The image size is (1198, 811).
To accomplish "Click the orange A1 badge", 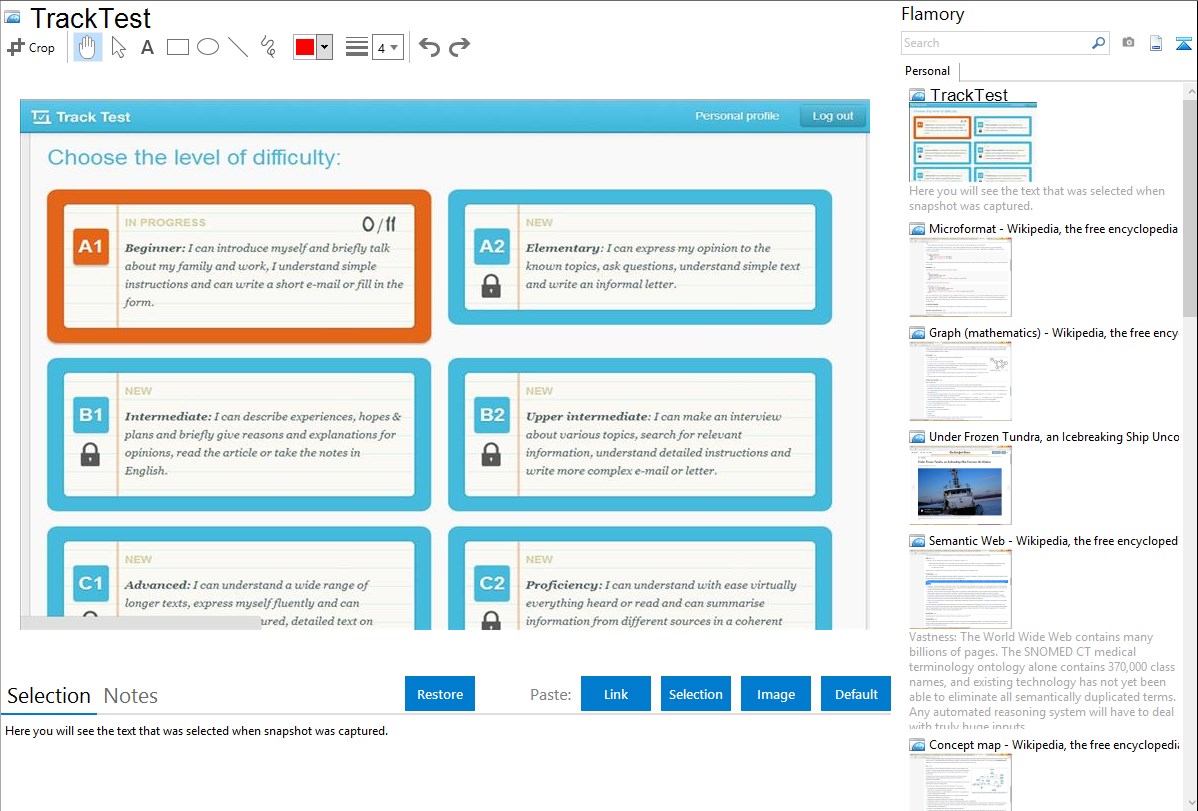I will [91, 246].
